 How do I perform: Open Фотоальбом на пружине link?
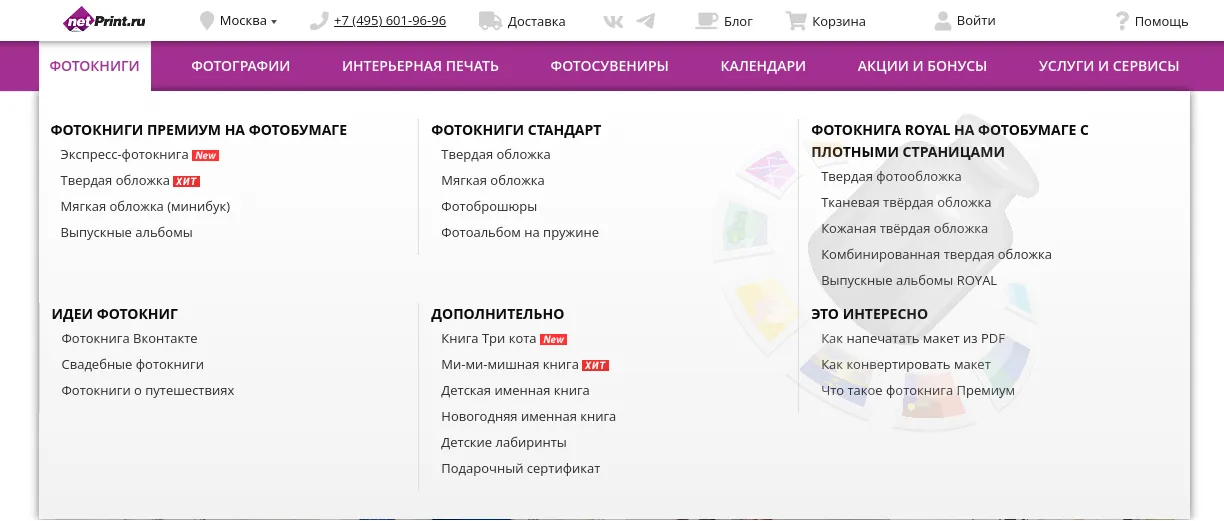[x=520, y=233]
